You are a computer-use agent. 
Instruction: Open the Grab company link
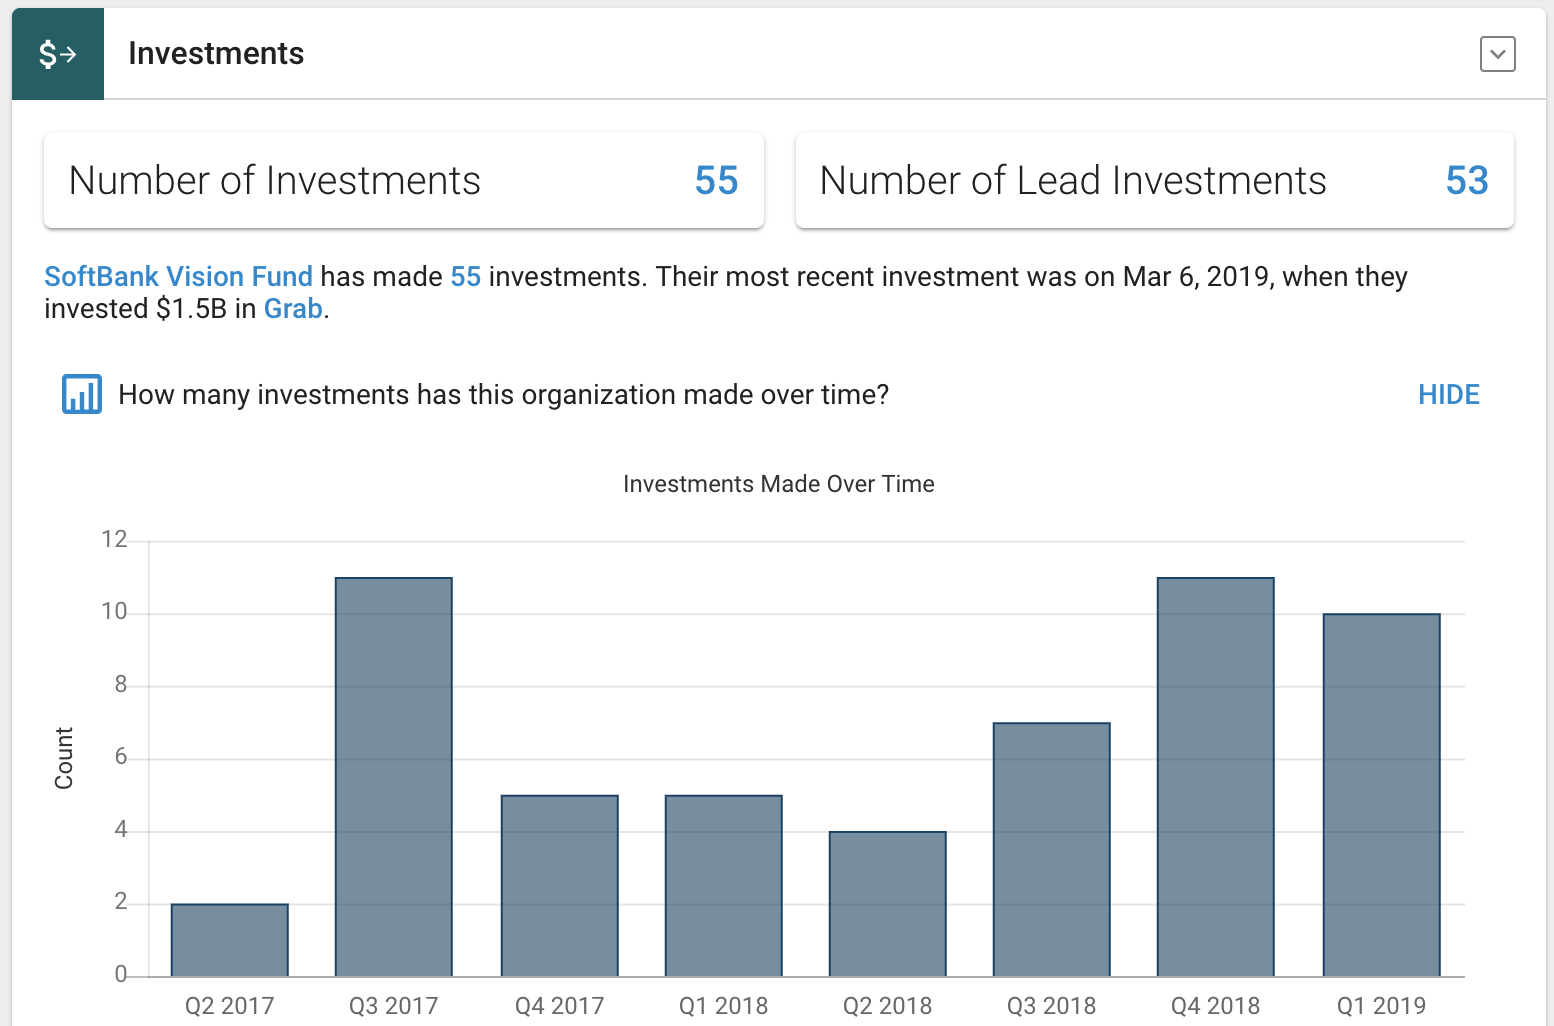(x=293, y=308)
